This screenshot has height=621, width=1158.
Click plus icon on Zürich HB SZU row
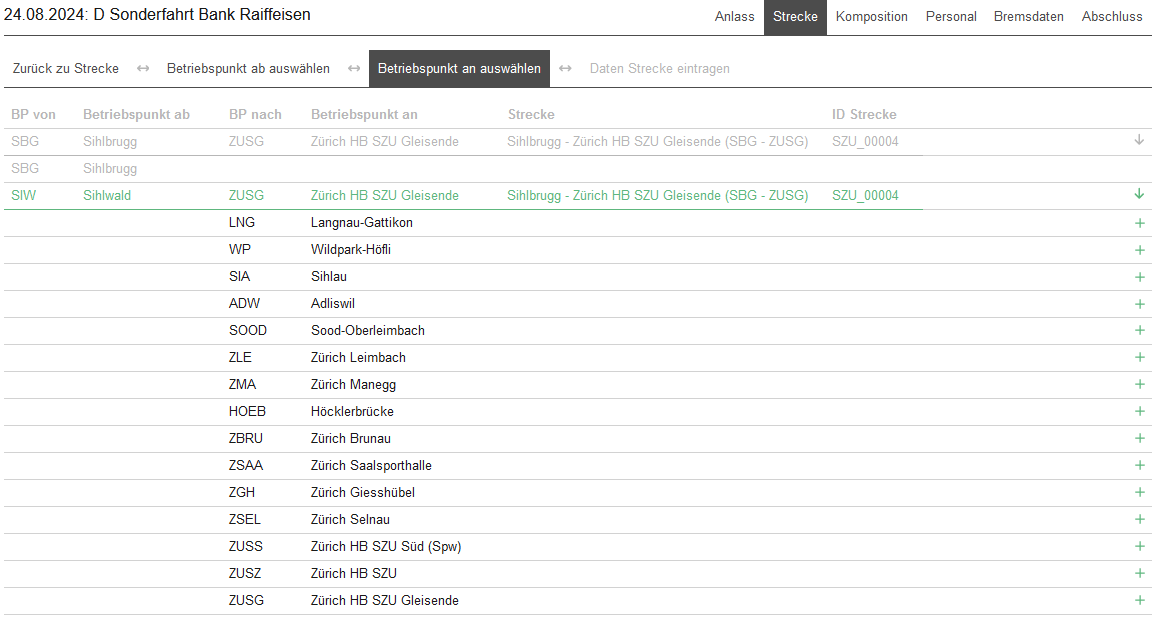[x=1139, y=574]
